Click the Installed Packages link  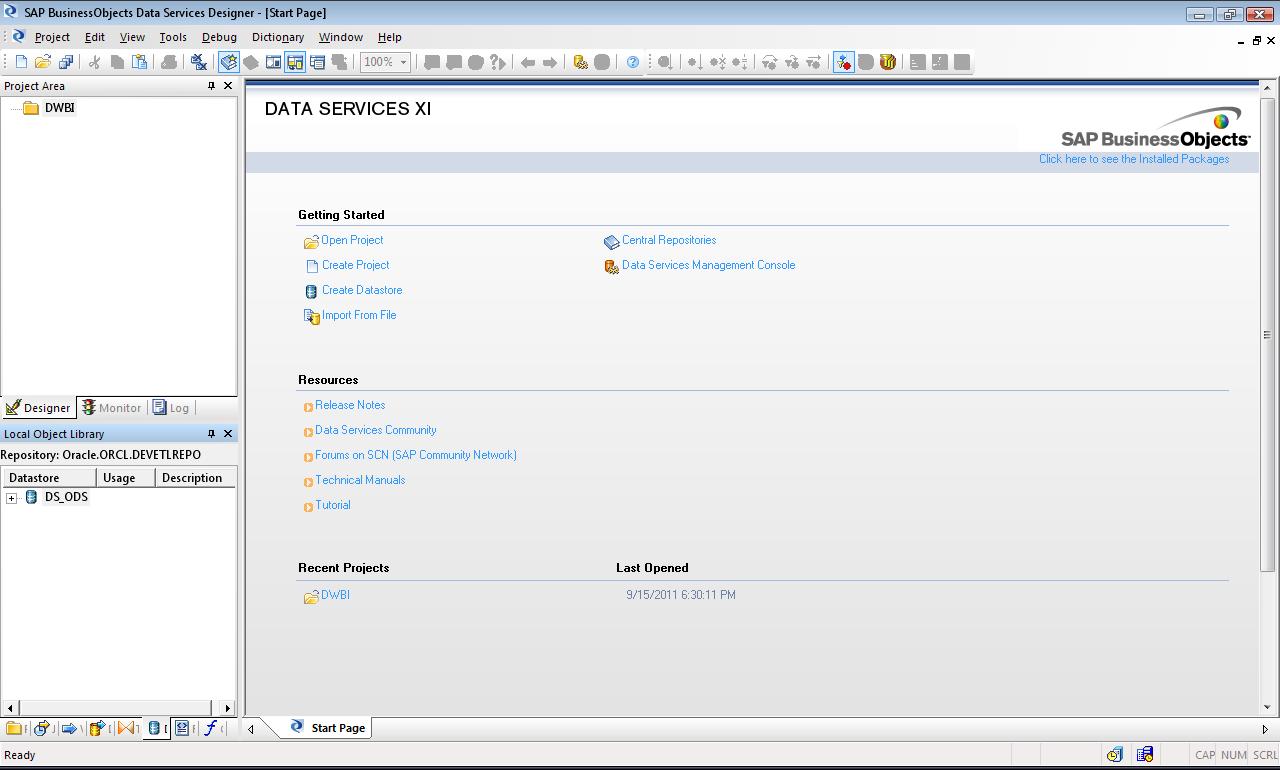[x=1134, y=159]
